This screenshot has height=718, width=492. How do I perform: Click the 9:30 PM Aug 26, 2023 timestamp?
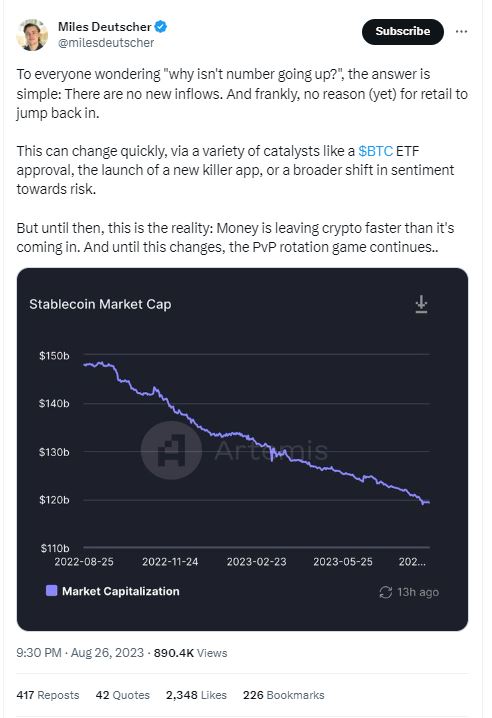click(x=80, y=653)
